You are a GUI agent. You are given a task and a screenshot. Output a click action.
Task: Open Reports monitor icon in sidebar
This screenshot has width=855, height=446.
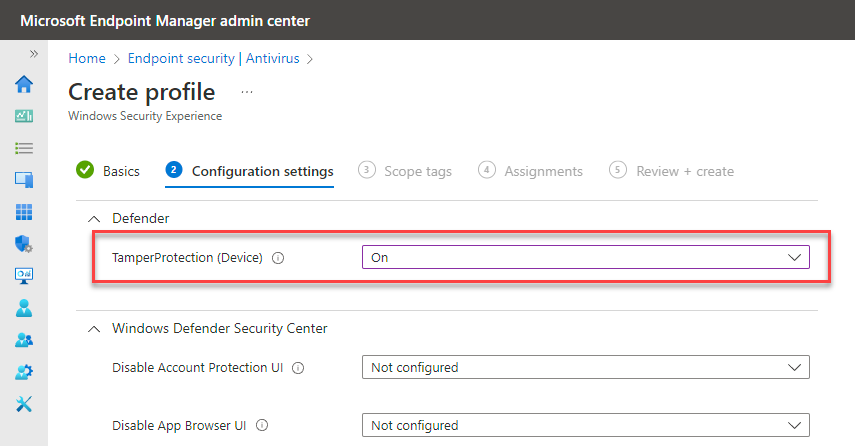24,276
